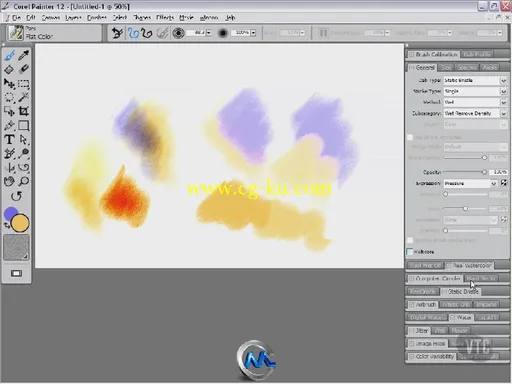Select the Lasso tool
The image size is (512, 384).
(x=9, y=97)
